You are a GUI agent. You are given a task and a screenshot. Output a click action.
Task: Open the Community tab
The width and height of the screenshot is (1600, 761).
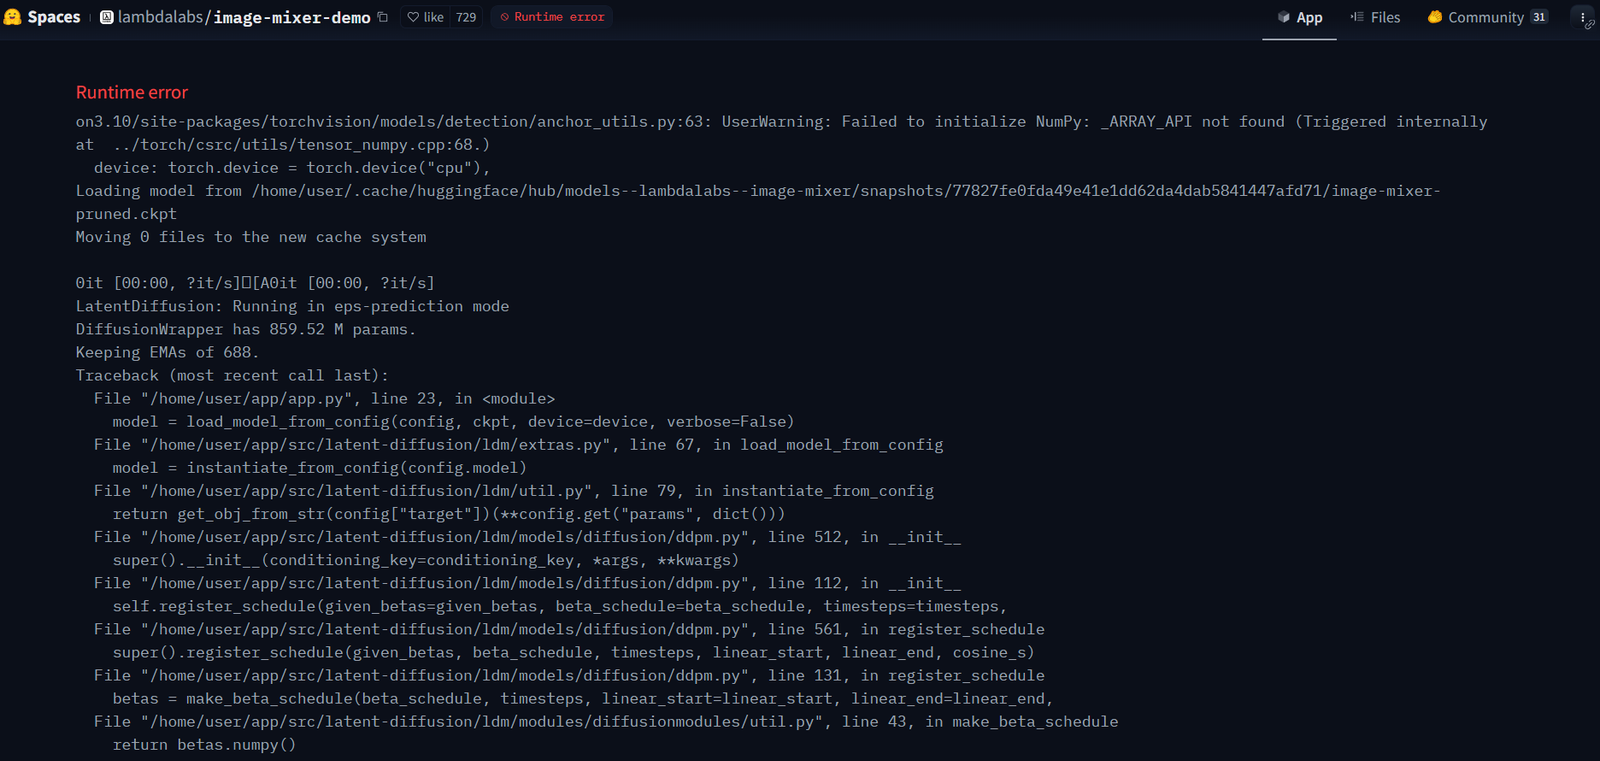click(x=1485, y=17)
